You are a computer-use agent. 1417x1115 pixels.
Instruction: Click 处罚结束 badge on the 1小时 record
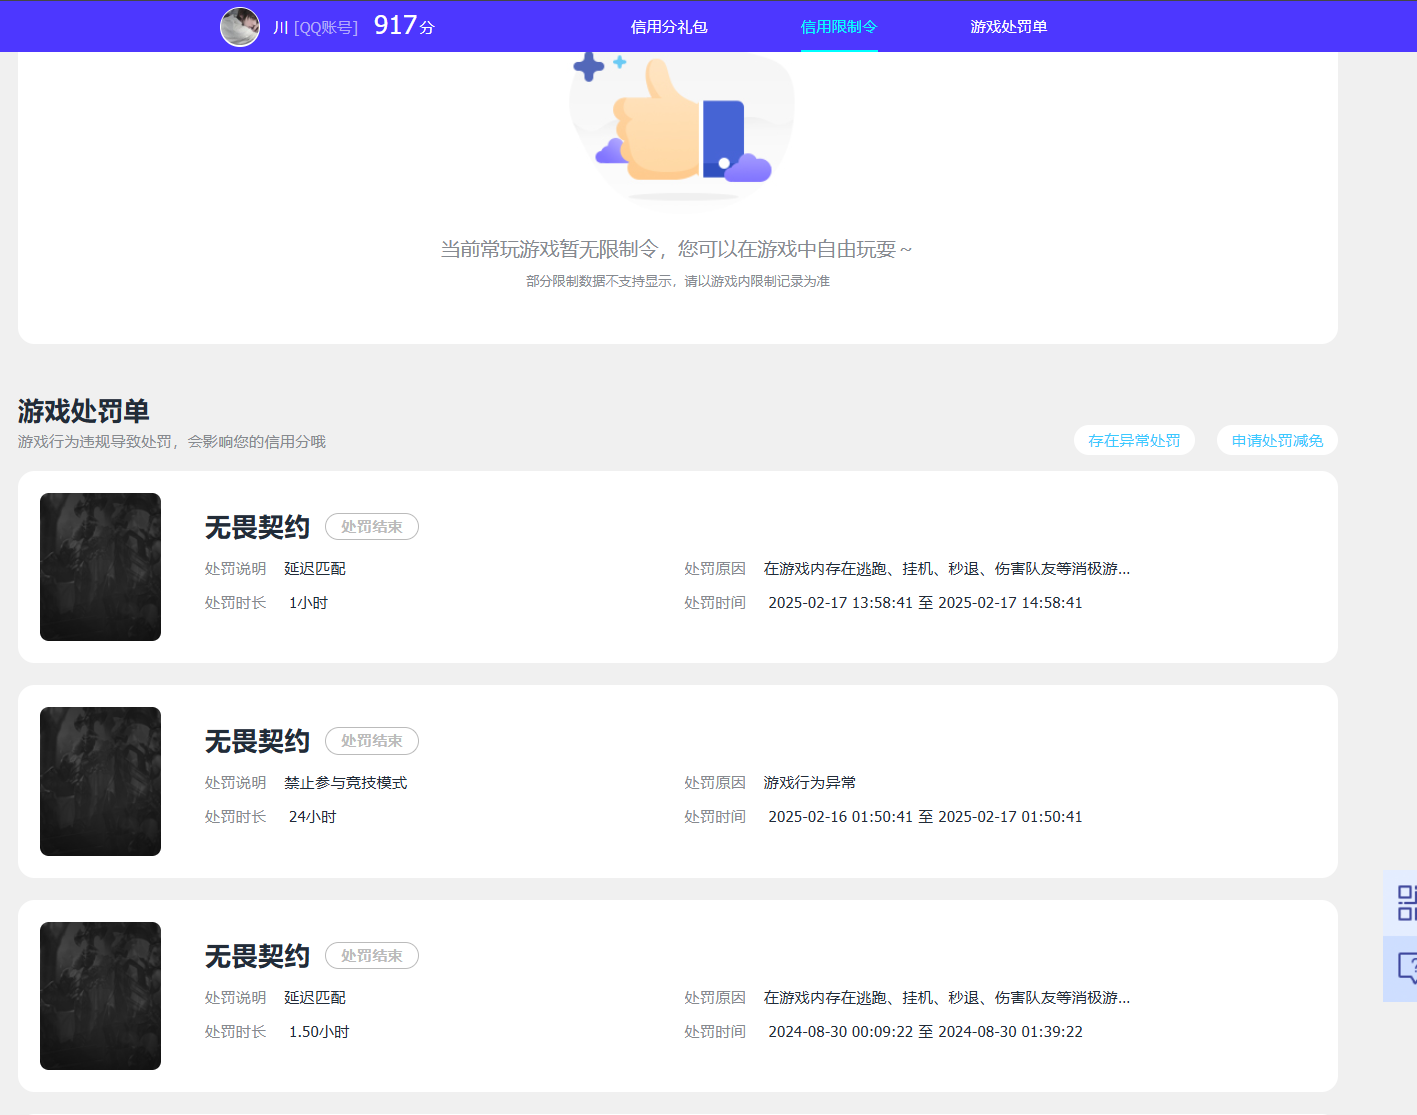(x=372, y=527)
